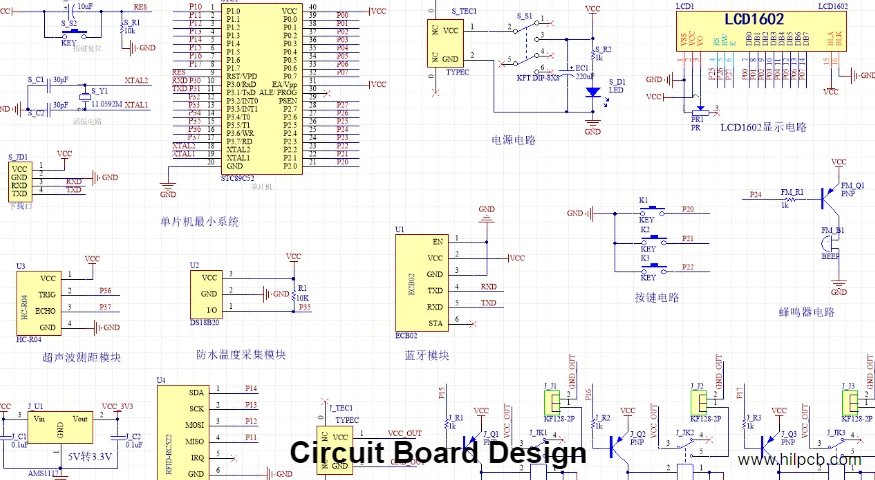Image resolution: width=875 pixels, height=480 pixels.
Task: Click the K2 push button switch
Action: 651,240
